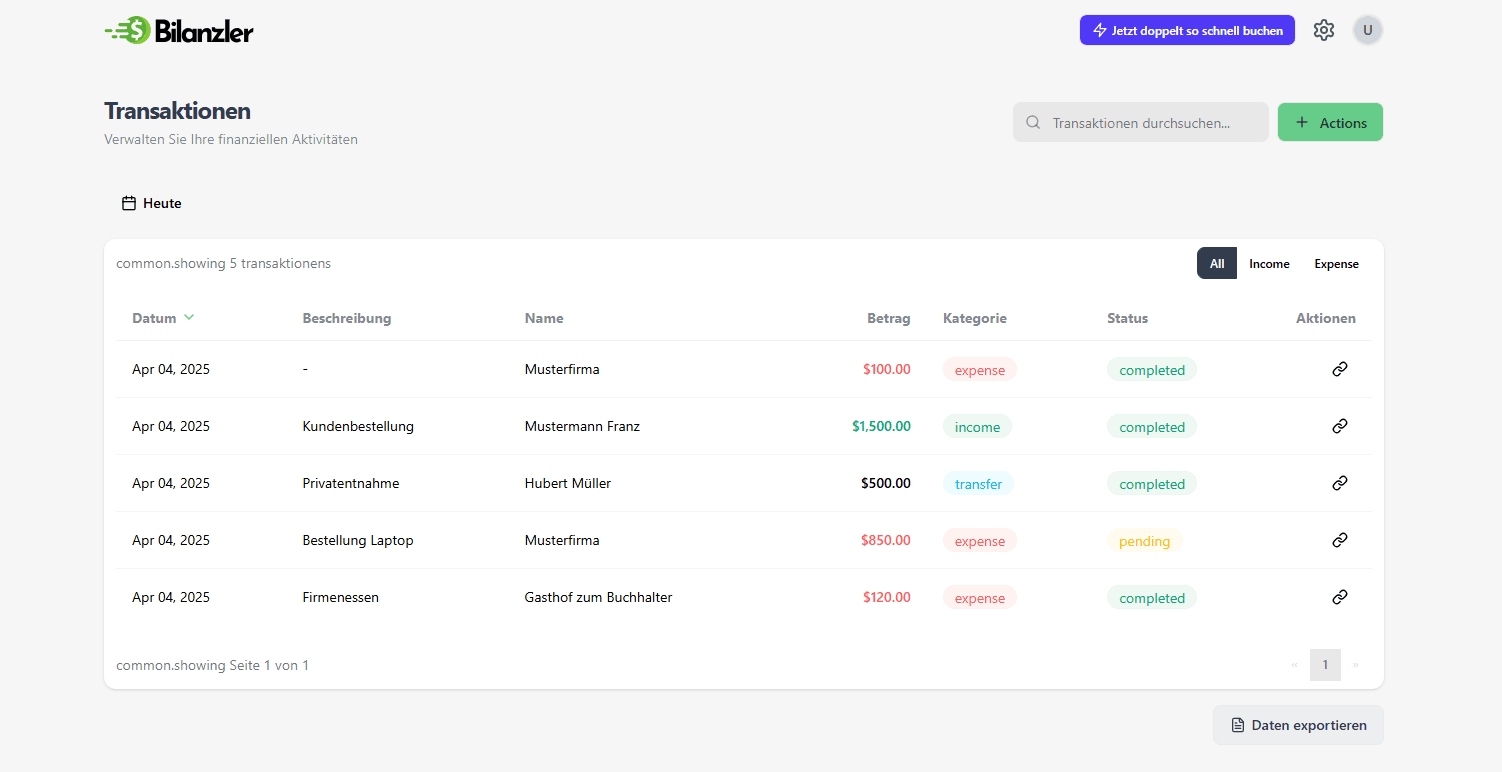Click link icon for $100.00 Musterfirma transaction

tap(1340, 369)
